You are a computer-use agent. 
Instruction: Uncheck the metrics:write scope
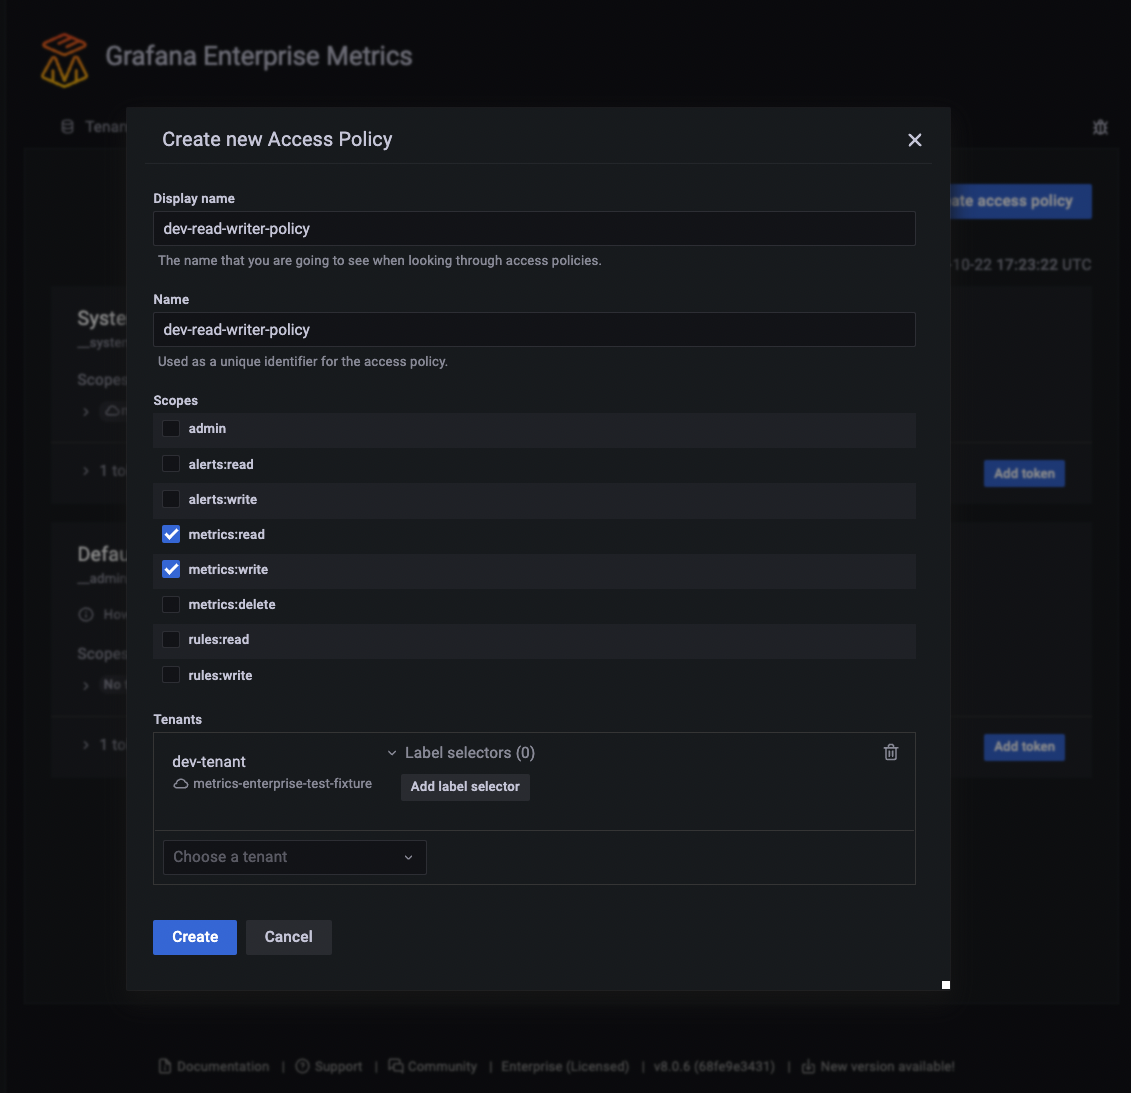pos(171,570)
